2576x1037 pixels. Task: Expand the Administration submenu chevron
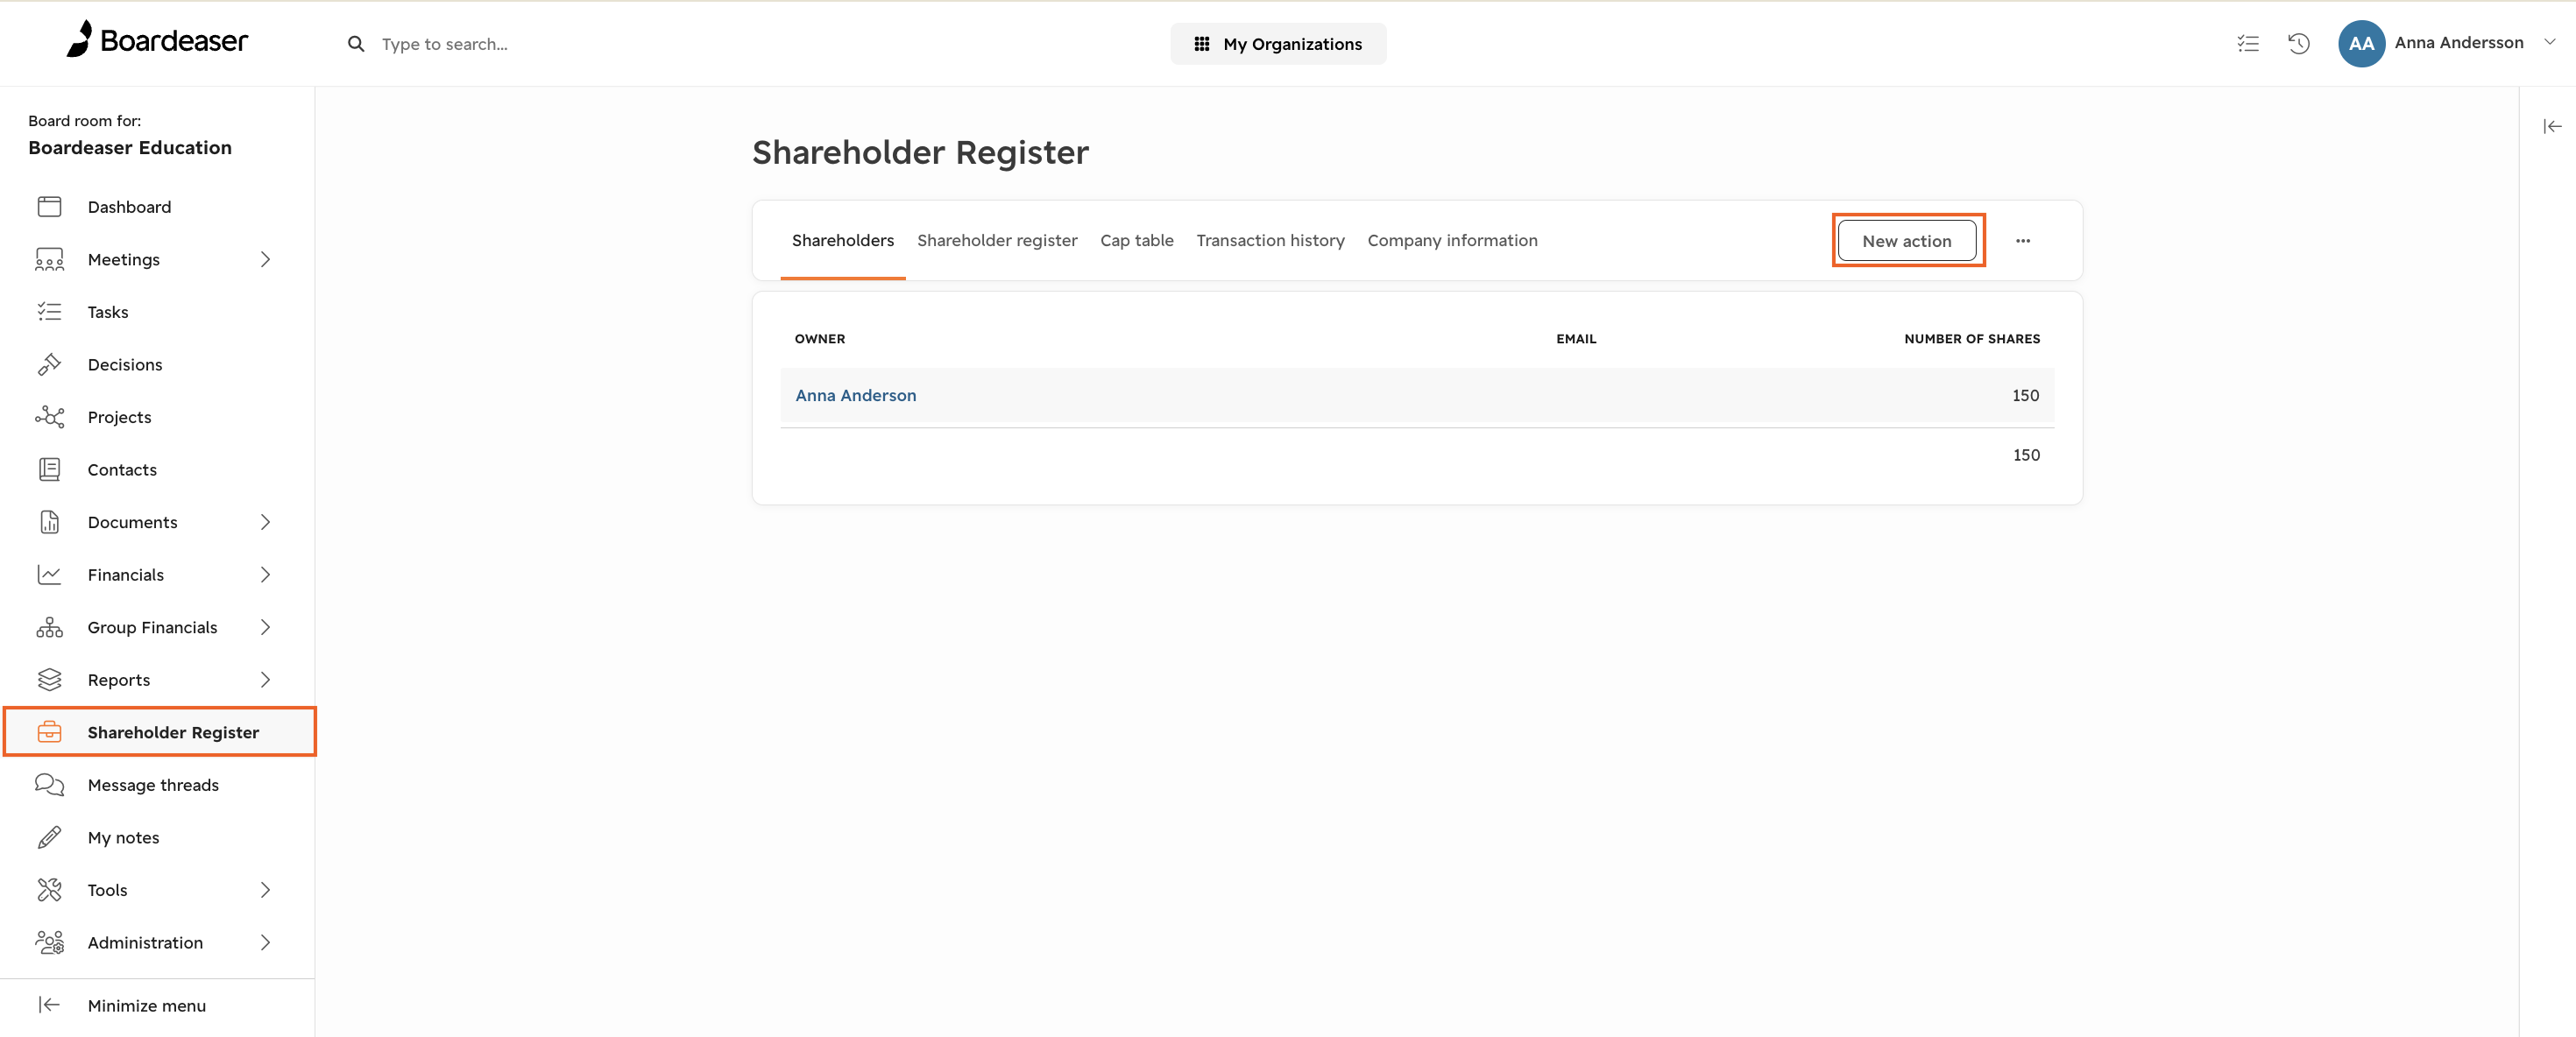tap(265, 942)
